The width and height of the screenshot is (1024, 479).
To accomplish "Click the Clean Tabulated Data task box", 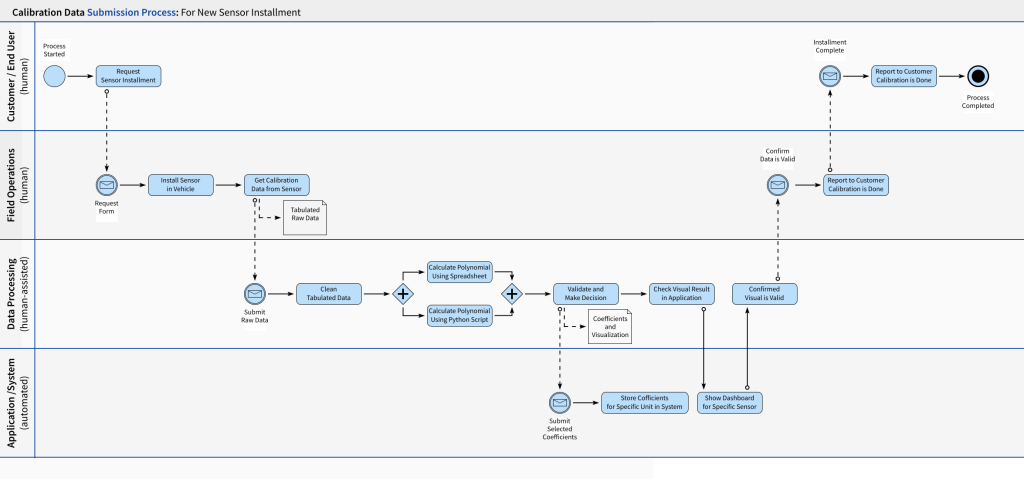I will pos(329,294).
